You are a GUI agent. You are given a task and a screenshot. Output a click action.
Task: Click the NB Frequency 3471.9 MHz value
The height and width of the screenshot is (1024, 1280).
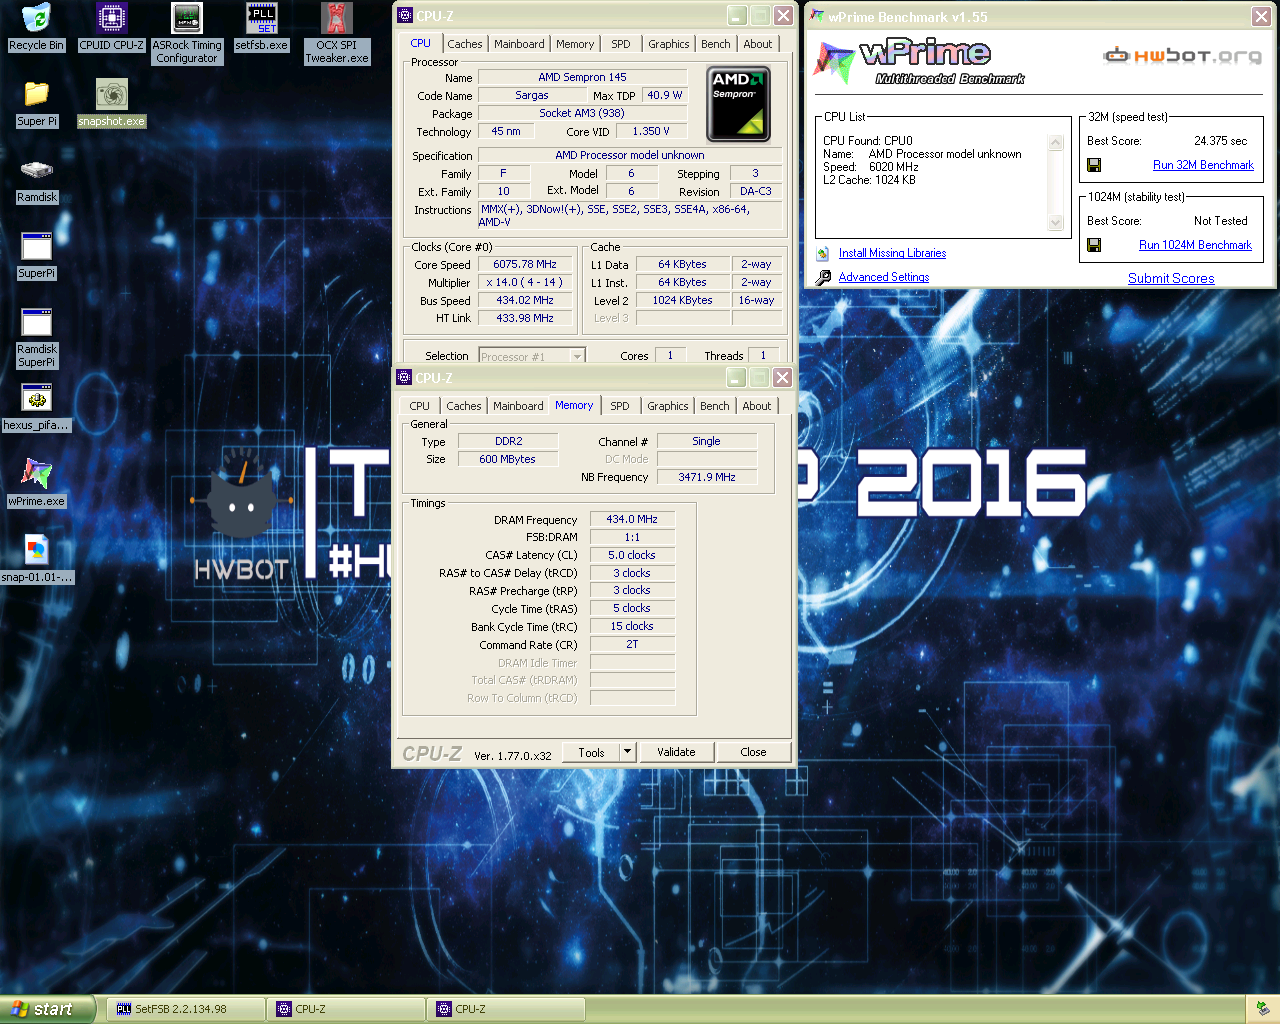707,478
